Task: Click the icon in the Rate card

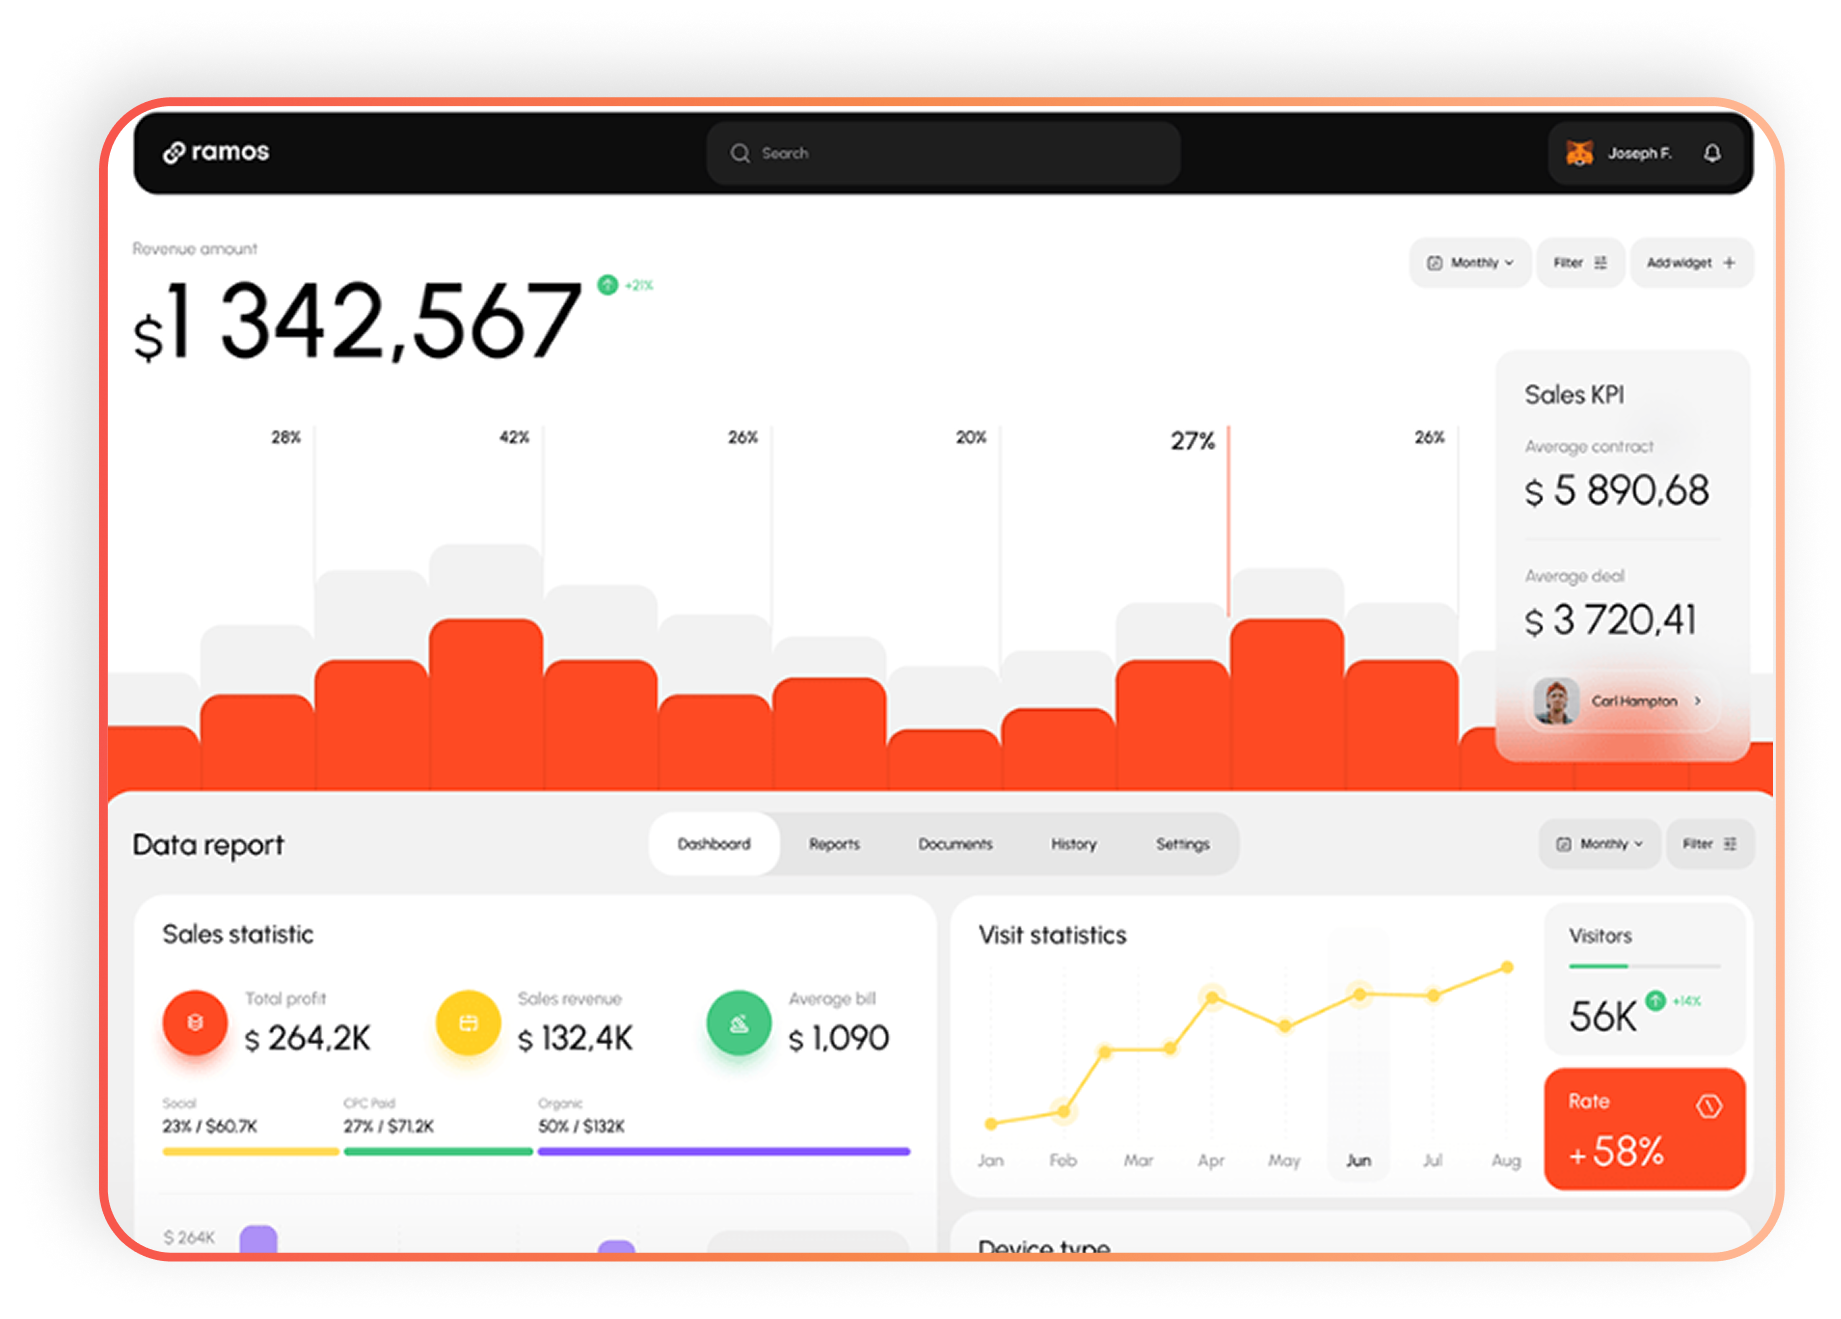Action: coord(1708,1105)
